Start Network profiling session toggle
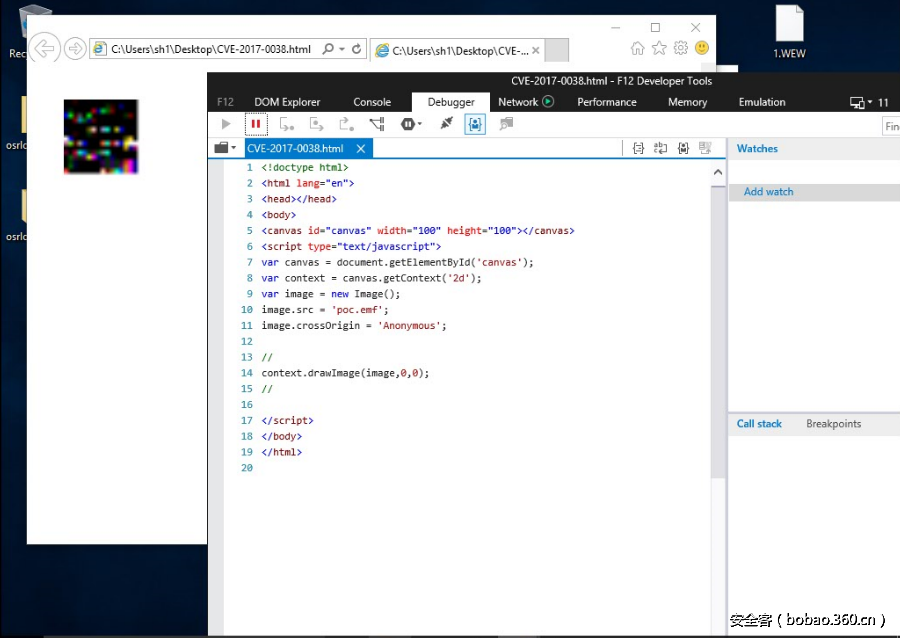900x638 pixels. [x=548, y=102]
